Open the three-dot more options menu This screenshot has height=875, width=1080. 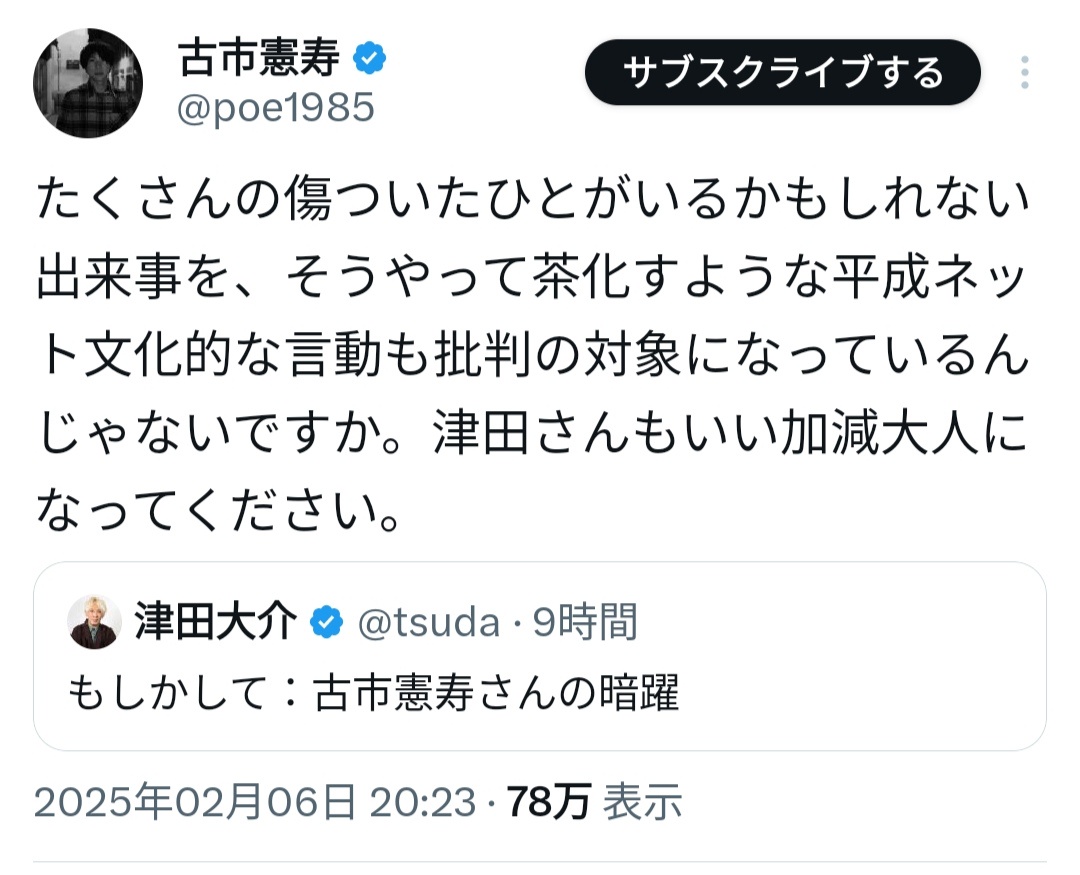(x=1024, y=72)
